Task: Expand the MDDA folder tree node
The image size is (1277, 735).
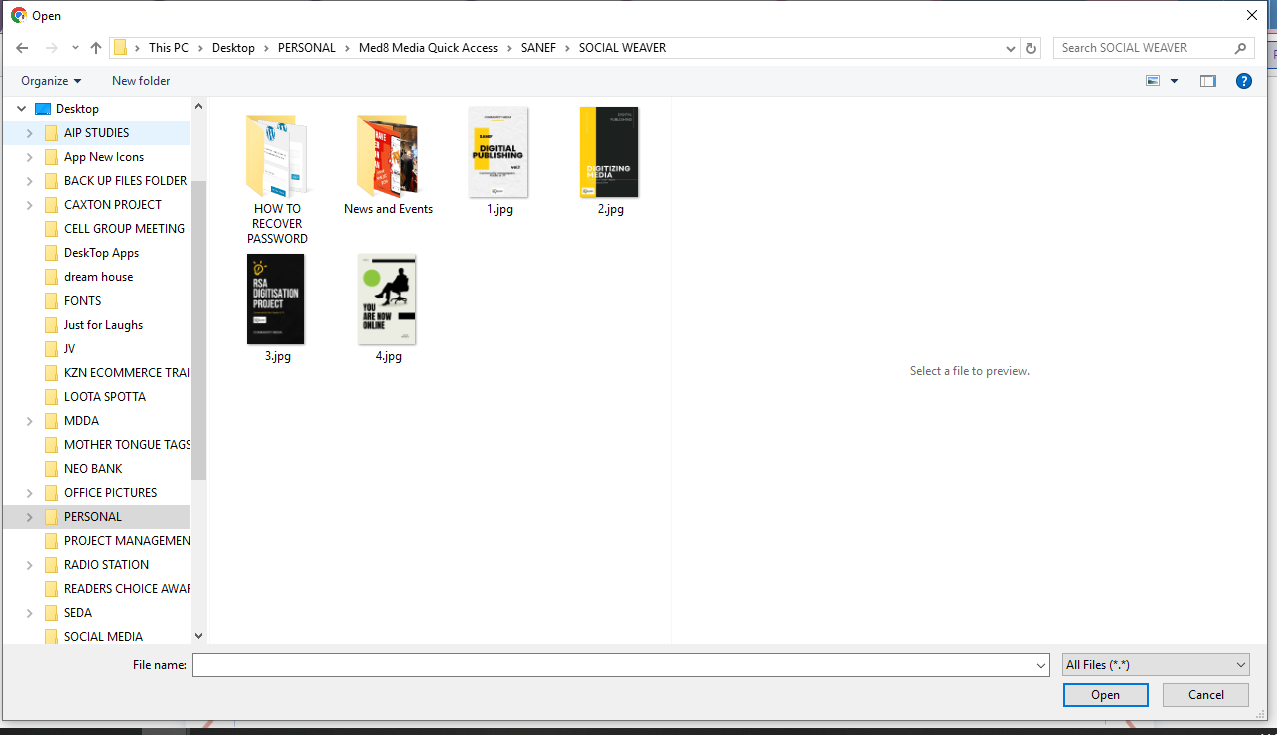Action: point(30,421)
